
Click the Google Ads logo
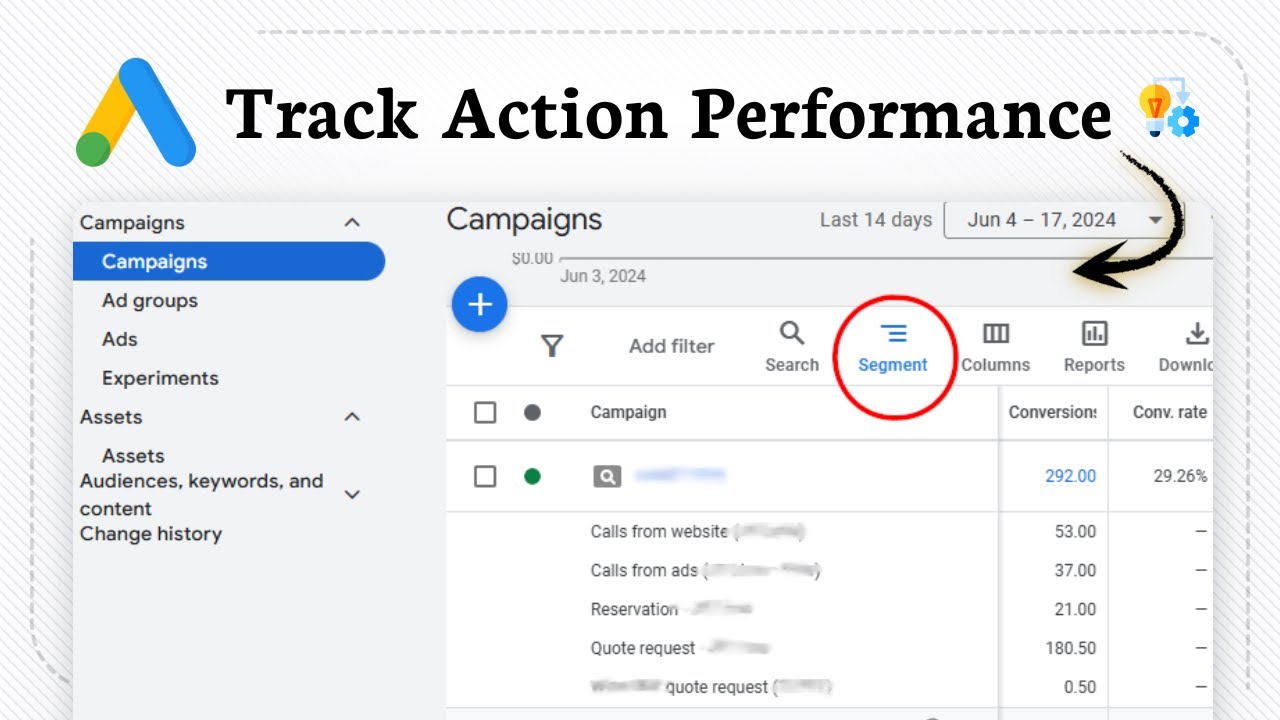(136, 112)
